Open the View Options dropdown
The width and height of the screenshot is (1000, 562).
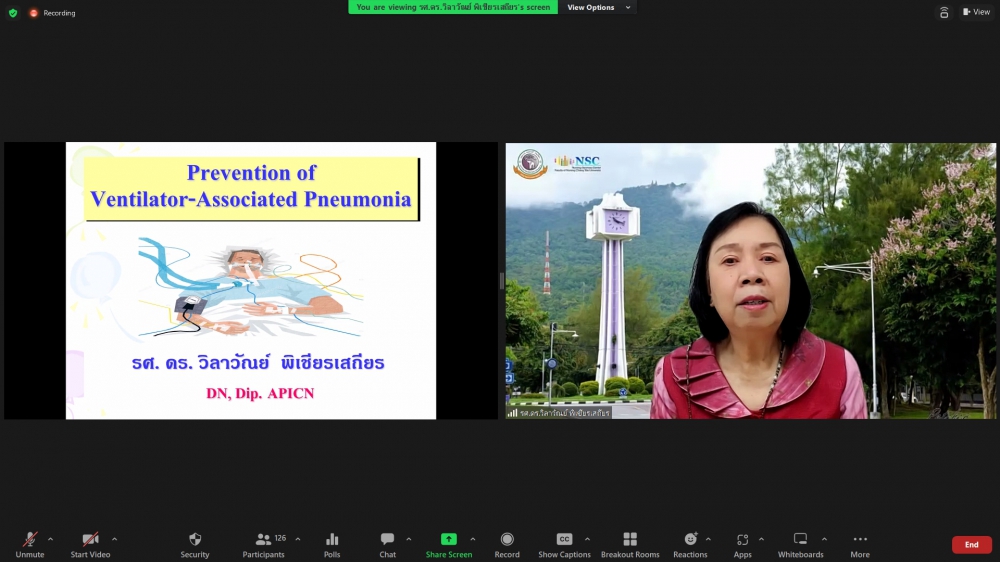pyautogui.click(x=598, y=7)
